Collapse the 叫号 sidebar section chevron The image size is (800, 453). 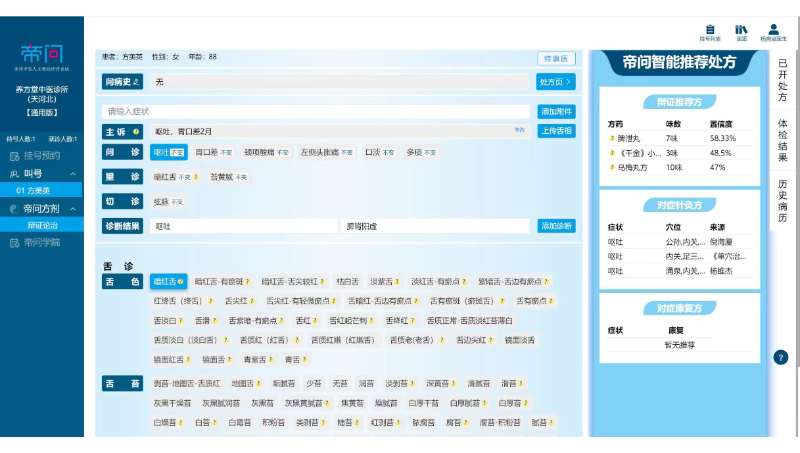73,174
